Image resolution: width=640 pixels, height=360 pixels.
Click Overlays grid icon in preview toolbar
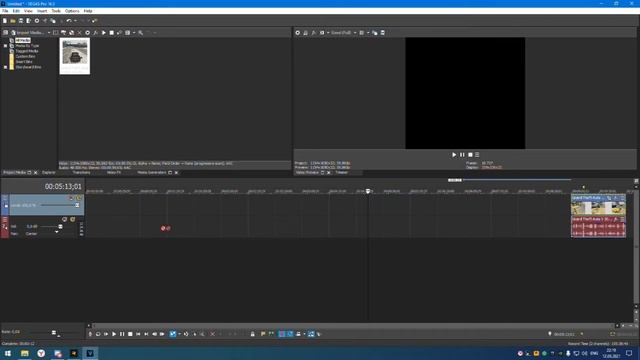point(362,33)
